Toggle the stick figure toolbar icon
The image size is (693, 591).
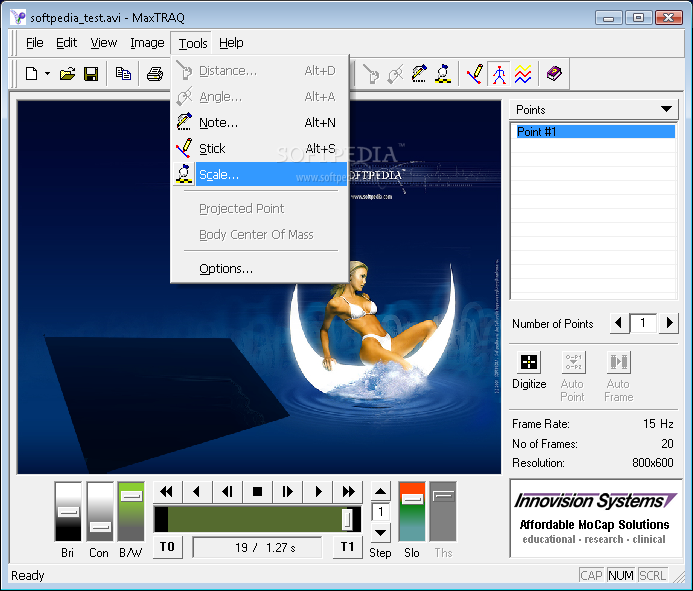pos(499,74)
